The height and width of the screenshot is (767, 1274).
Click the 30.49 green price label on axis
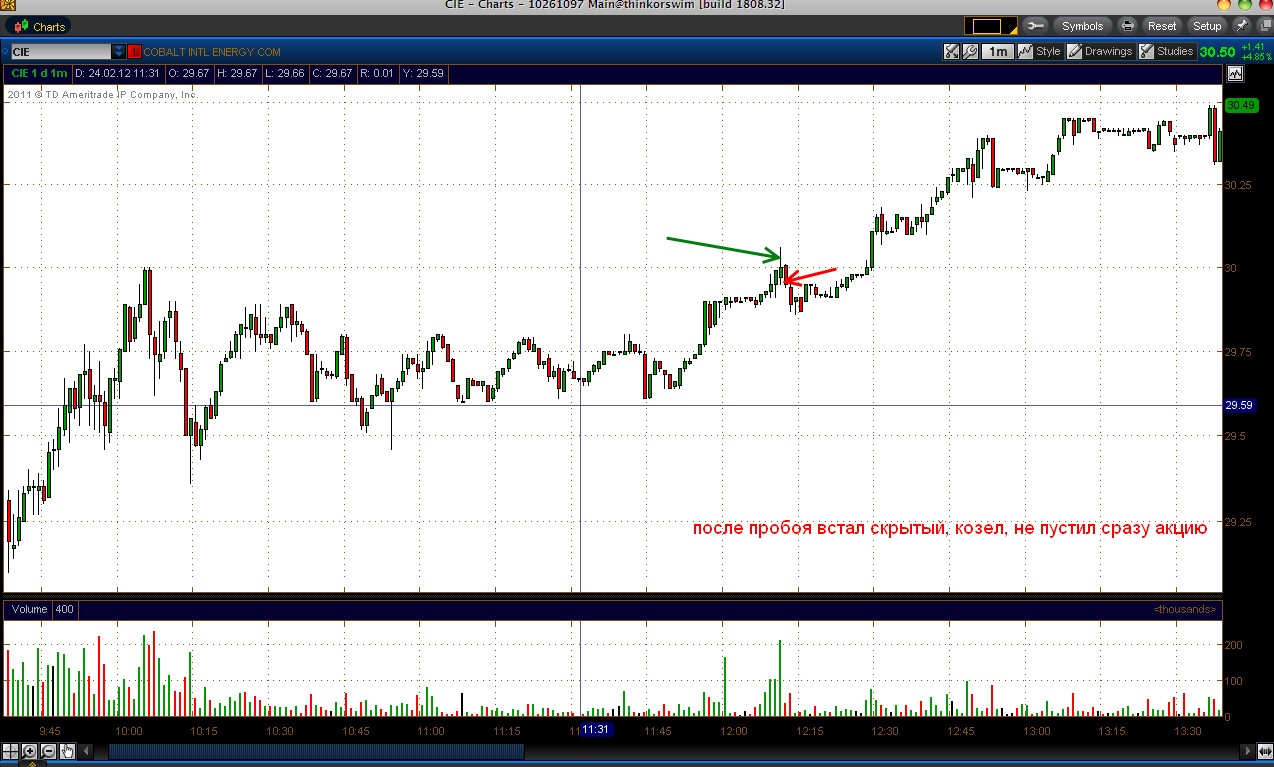[x=1240, y=105]
